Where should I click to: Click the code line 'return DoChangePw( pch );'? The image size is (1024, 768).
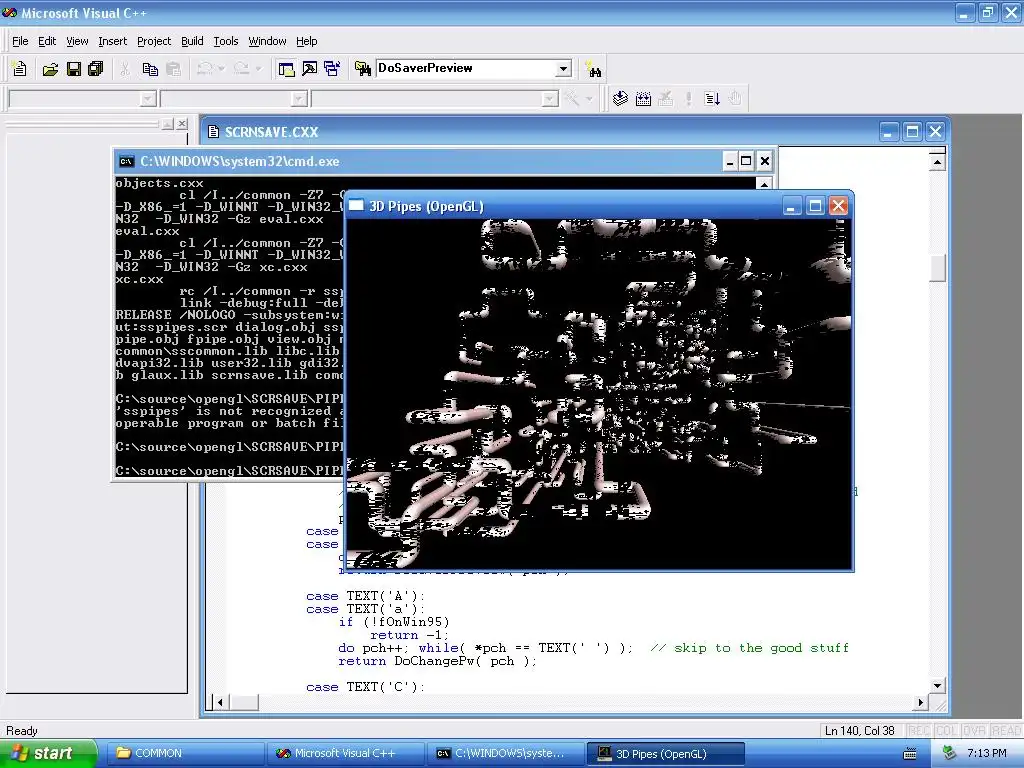coord(437,661)
